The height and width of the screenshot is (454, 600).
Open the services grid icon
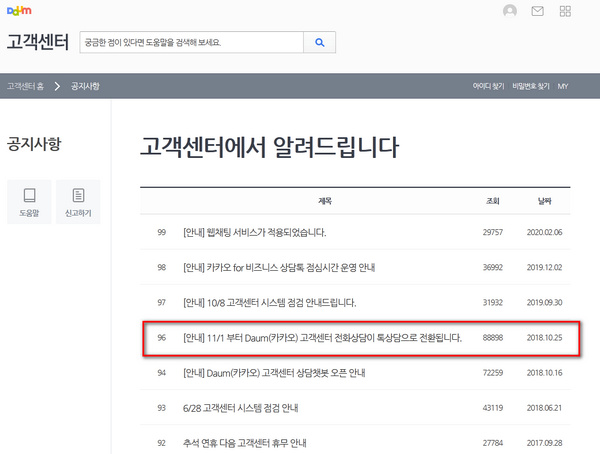point(565,11)
